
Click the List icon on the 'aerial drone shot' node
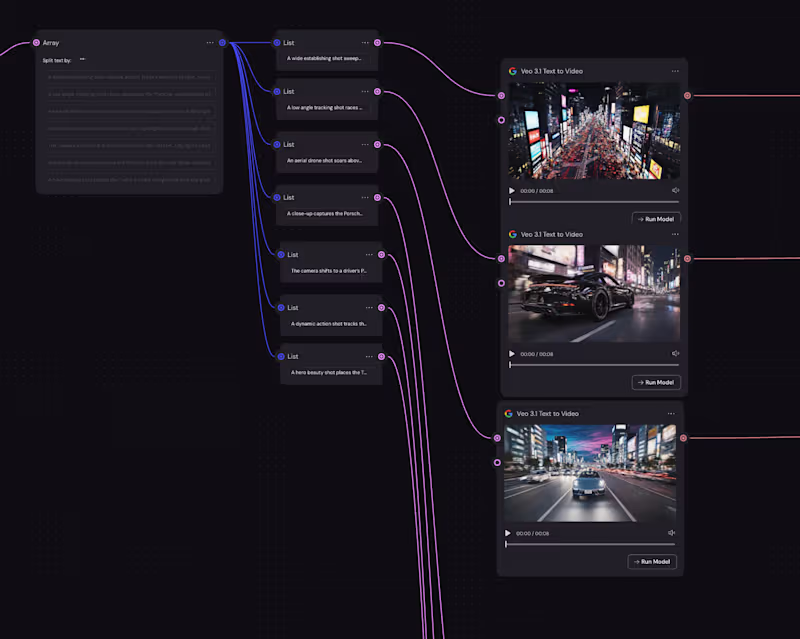(x=277, y=143)
